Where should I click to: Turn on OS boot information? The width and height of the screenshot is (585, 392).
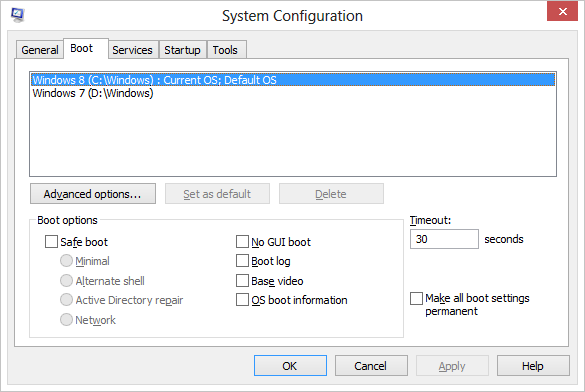(242, 300)
